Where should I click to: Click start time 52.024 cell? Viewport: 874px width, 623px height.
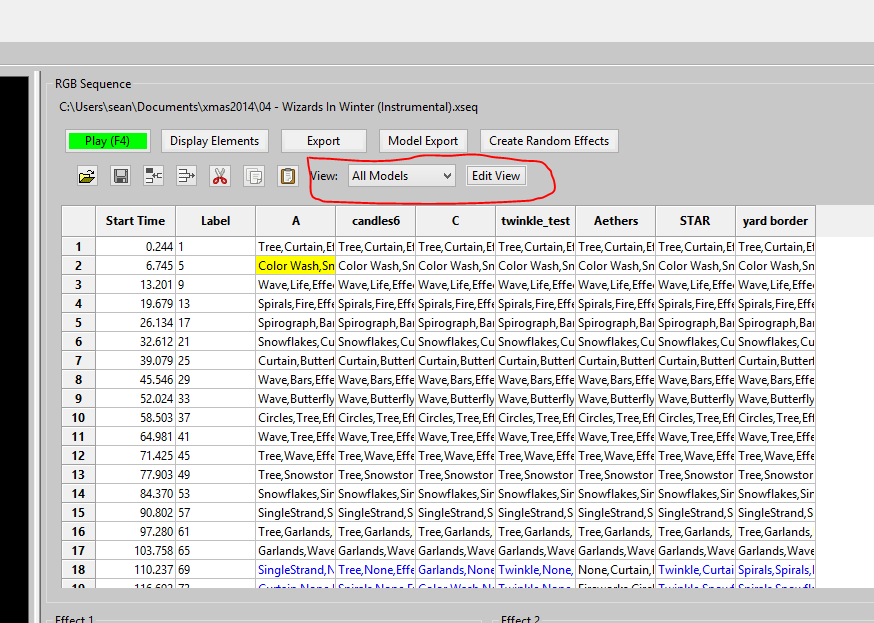tap(135, 398)
